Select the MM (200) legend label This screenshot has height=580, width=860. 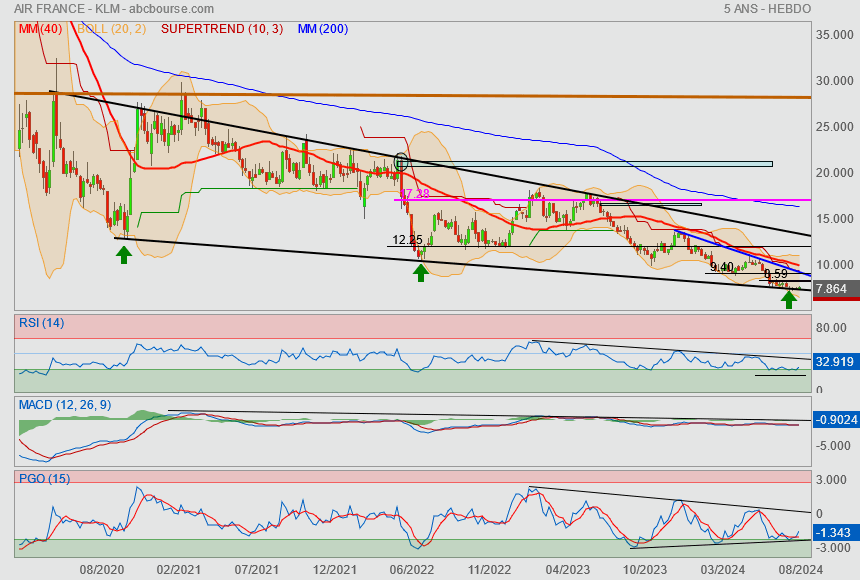[x=323, y=29]
